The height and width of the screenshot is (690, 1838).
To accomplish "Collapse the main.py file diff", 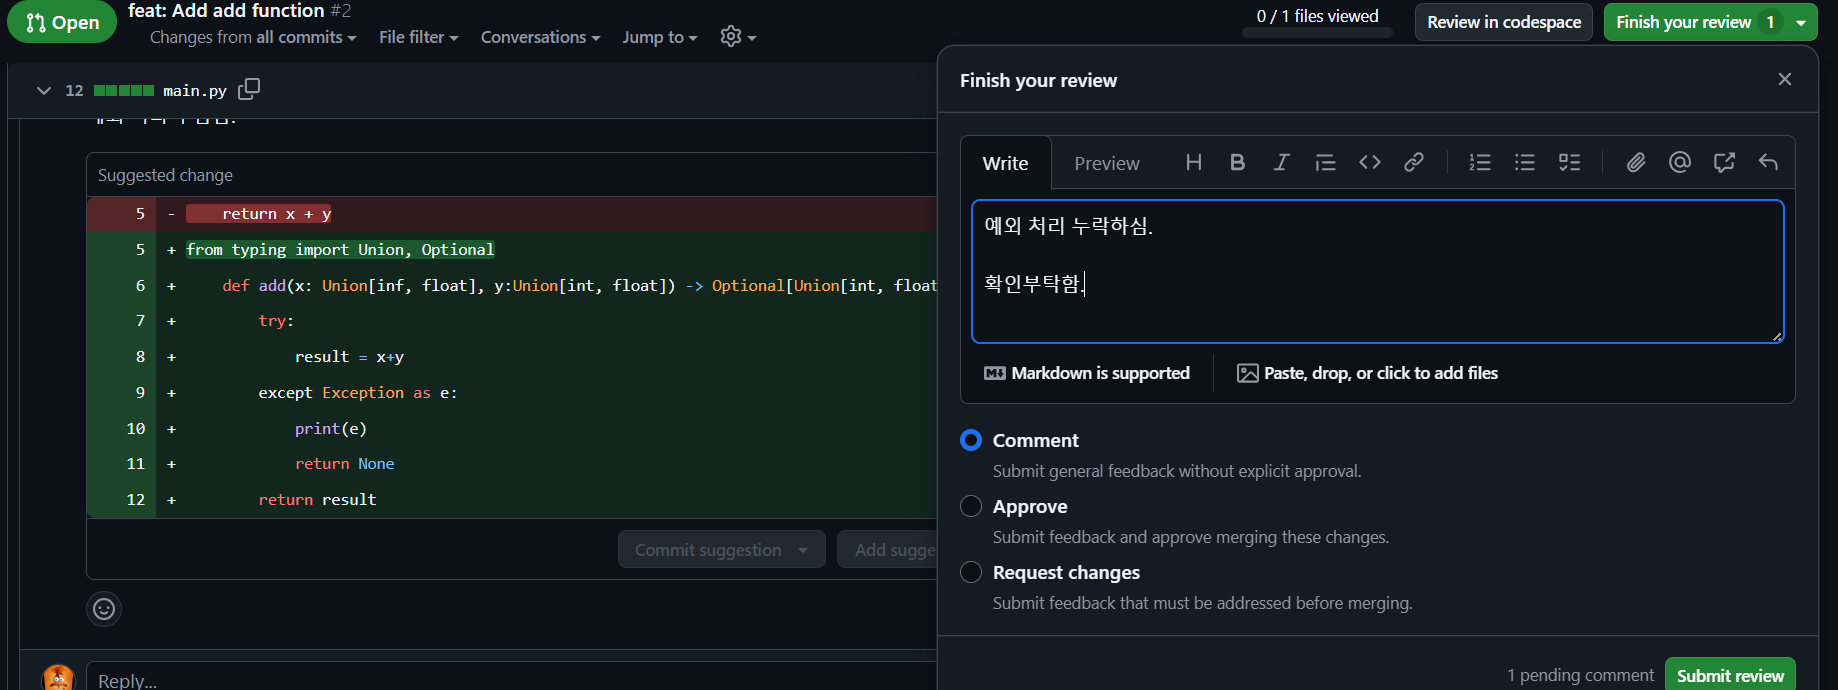I will pos(43,90).
